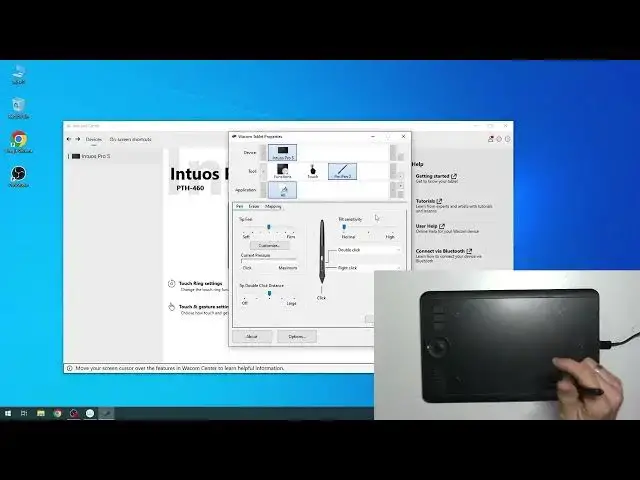The image size is (640, 480).
Task: Click the Options button
Action: (297, 337)
